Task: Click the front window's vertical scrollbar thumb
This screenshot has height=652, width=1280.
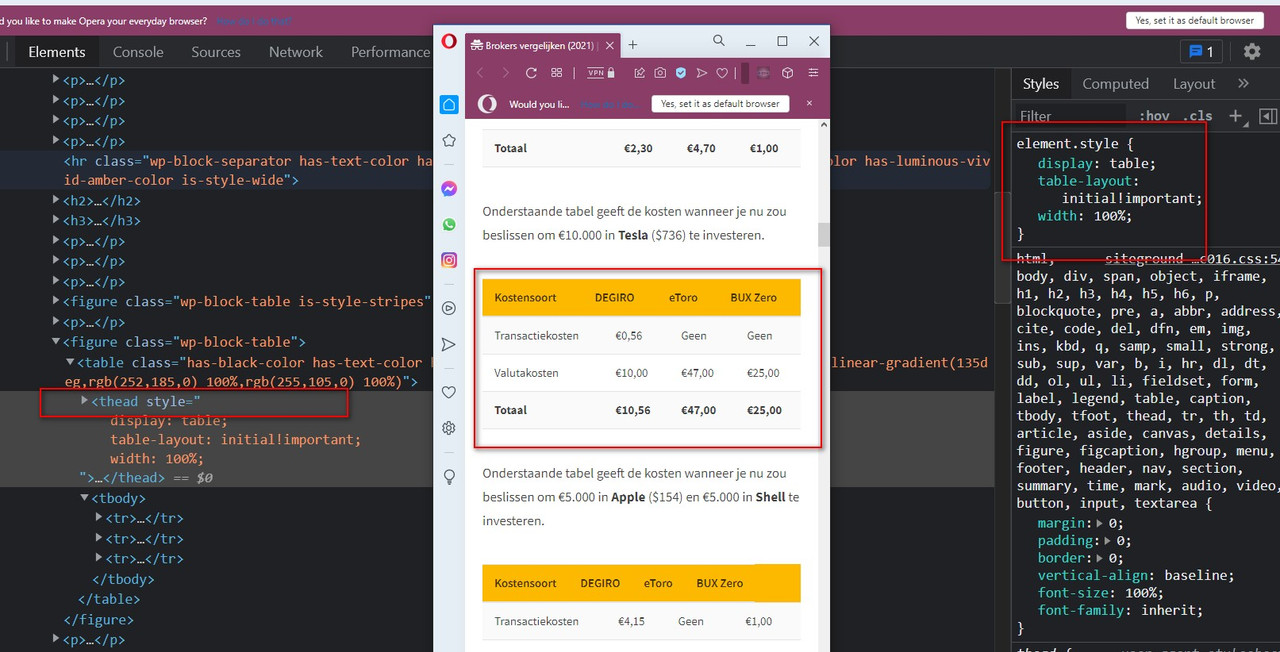Action: click(x=824, y=234)
